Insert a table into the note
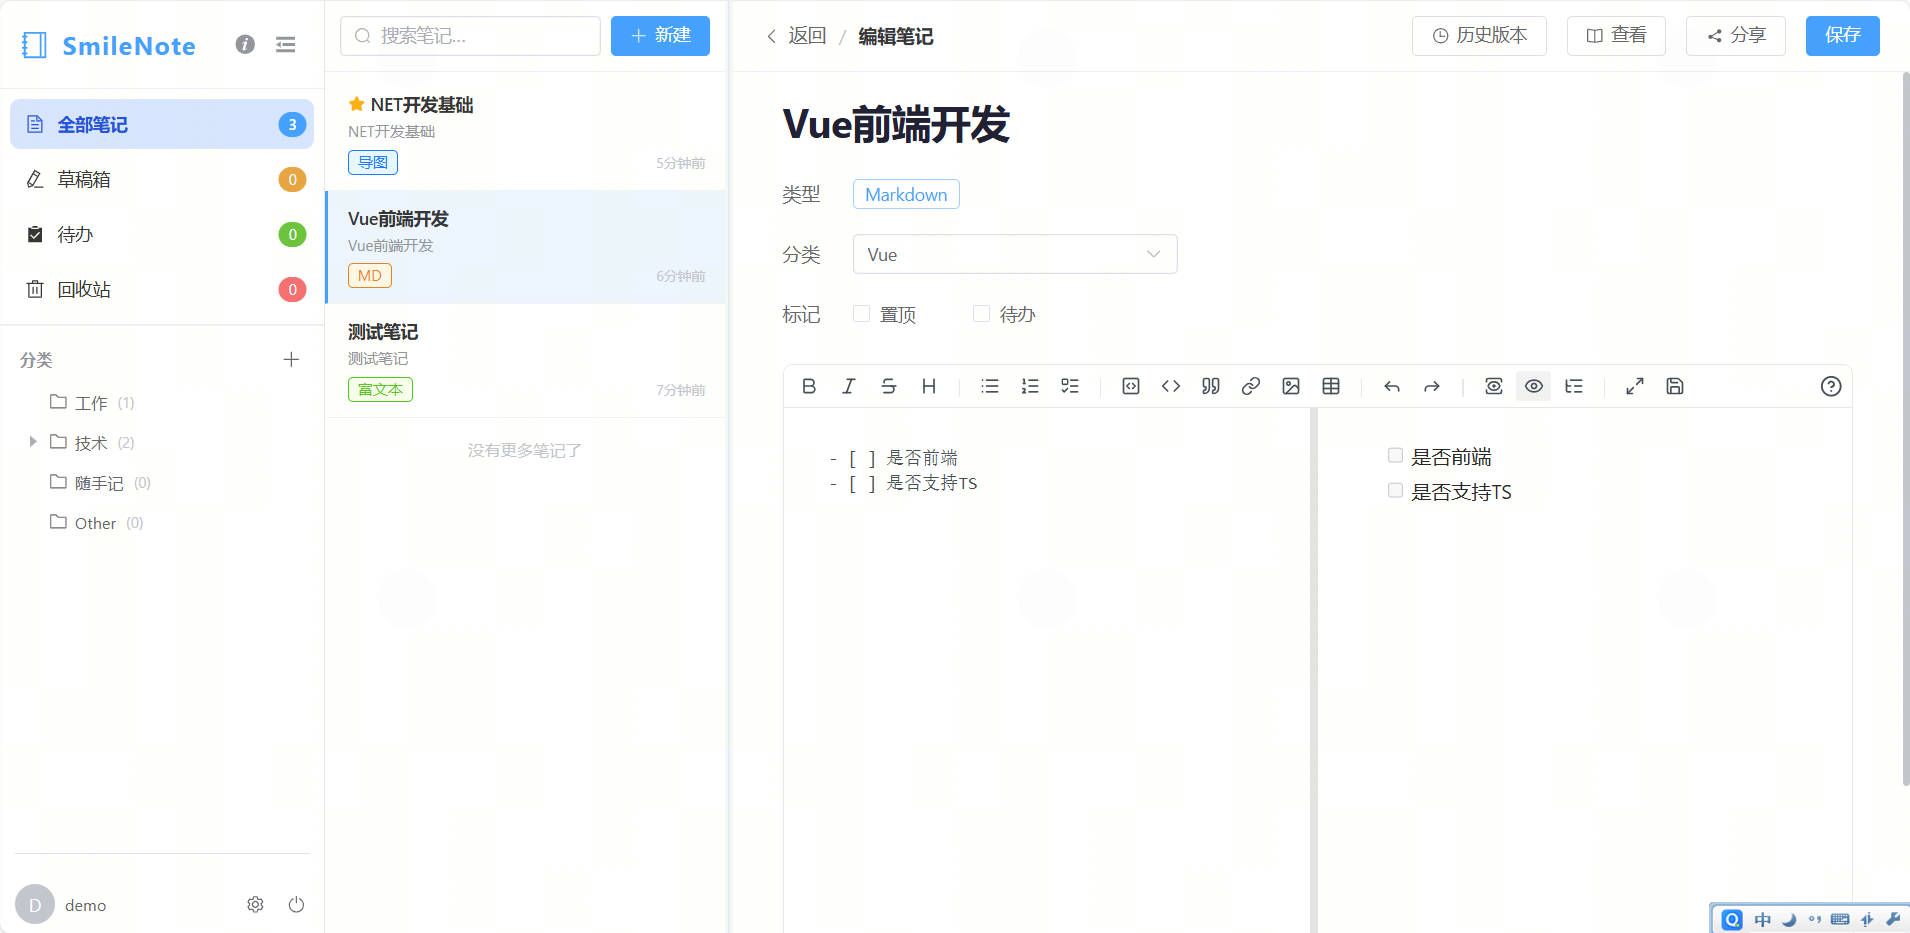 tap(1331, 386)
